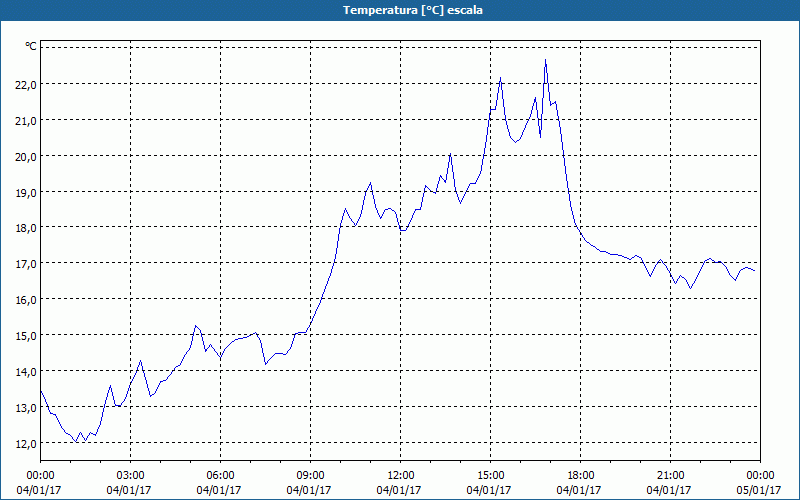This screenshot has height=500, width=800.
Task: Select the 13,0 y-axis value
Action: 26,408
